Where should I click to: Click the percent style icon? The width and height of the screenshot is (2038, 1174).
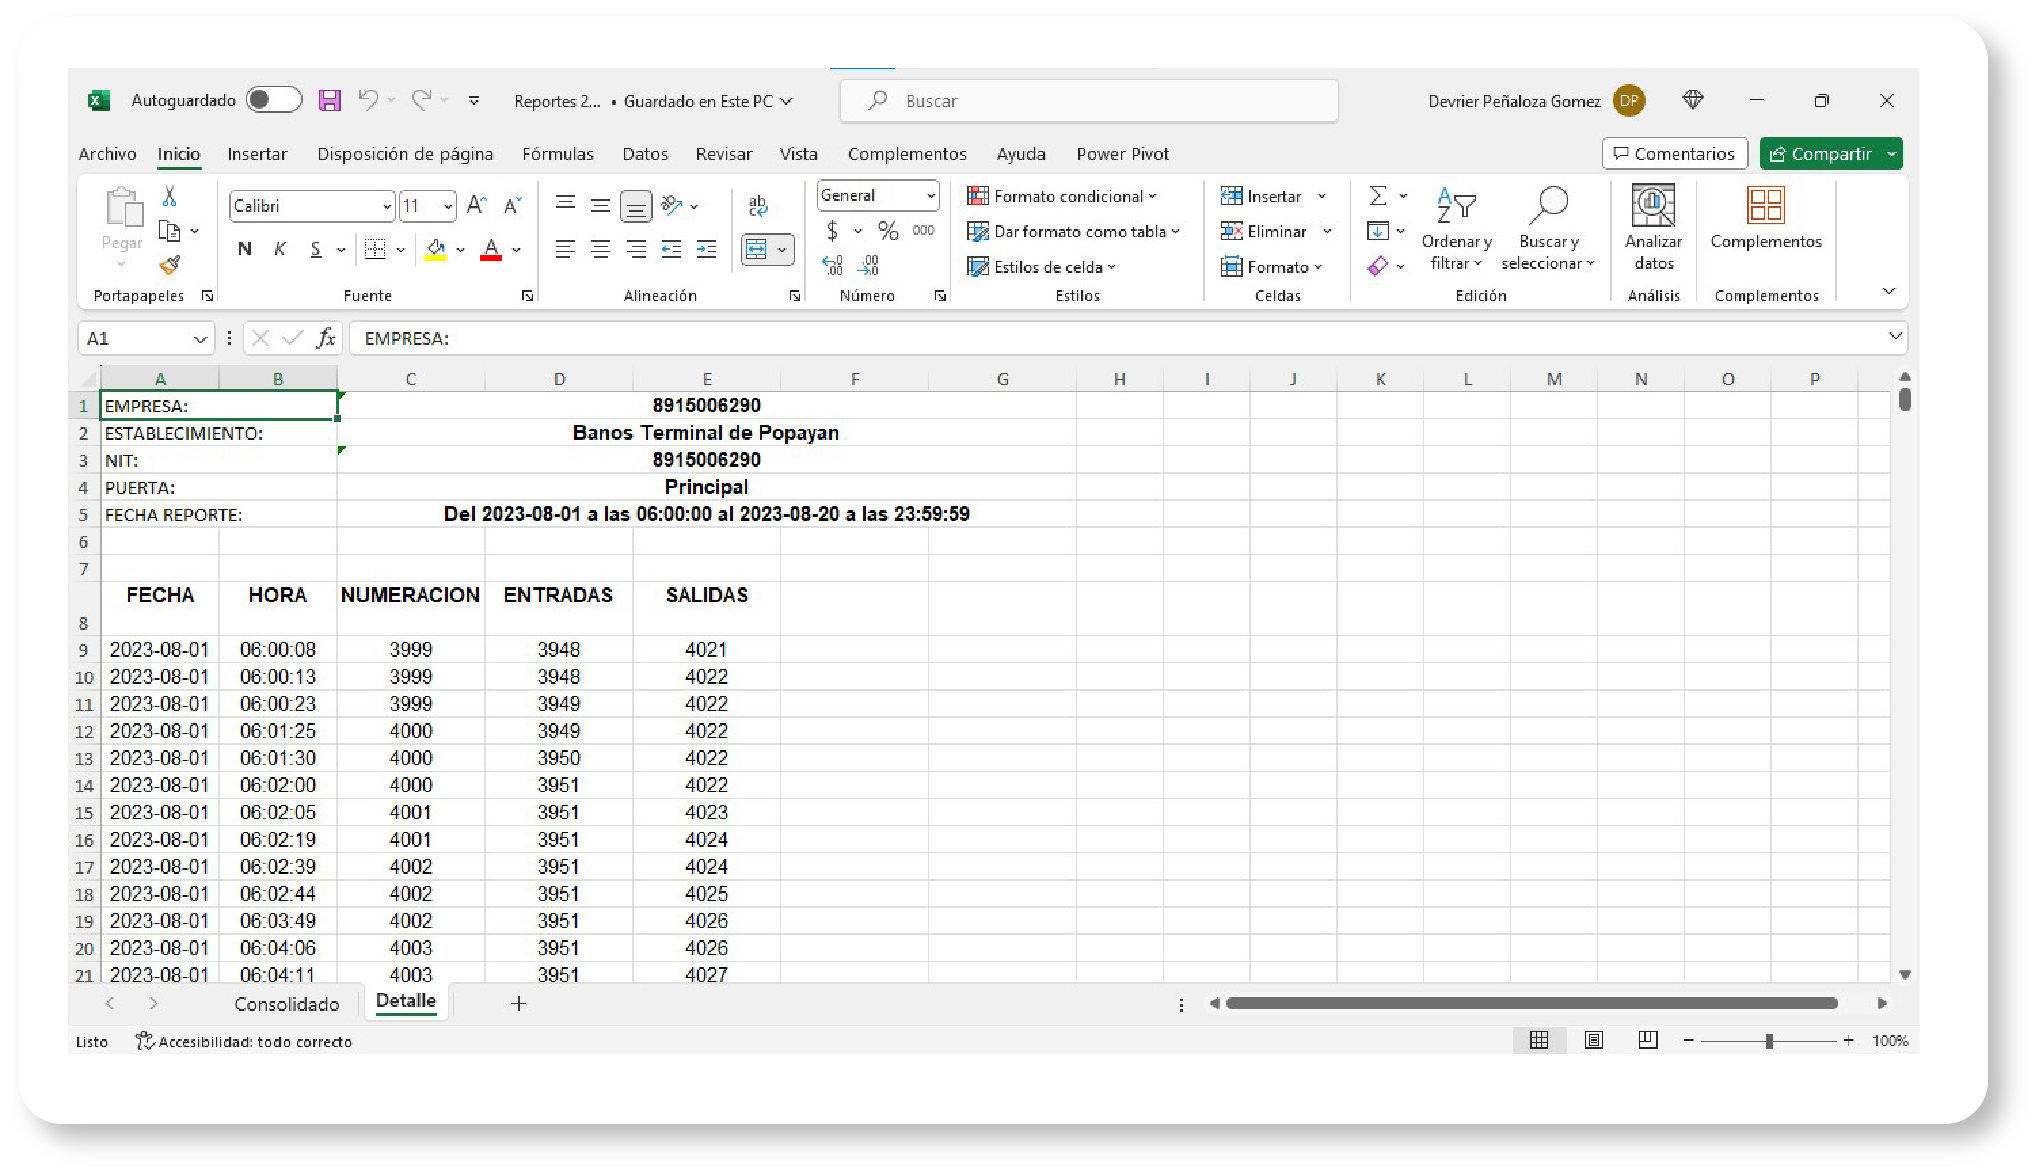pyautogui.click(x=887, y=231)
